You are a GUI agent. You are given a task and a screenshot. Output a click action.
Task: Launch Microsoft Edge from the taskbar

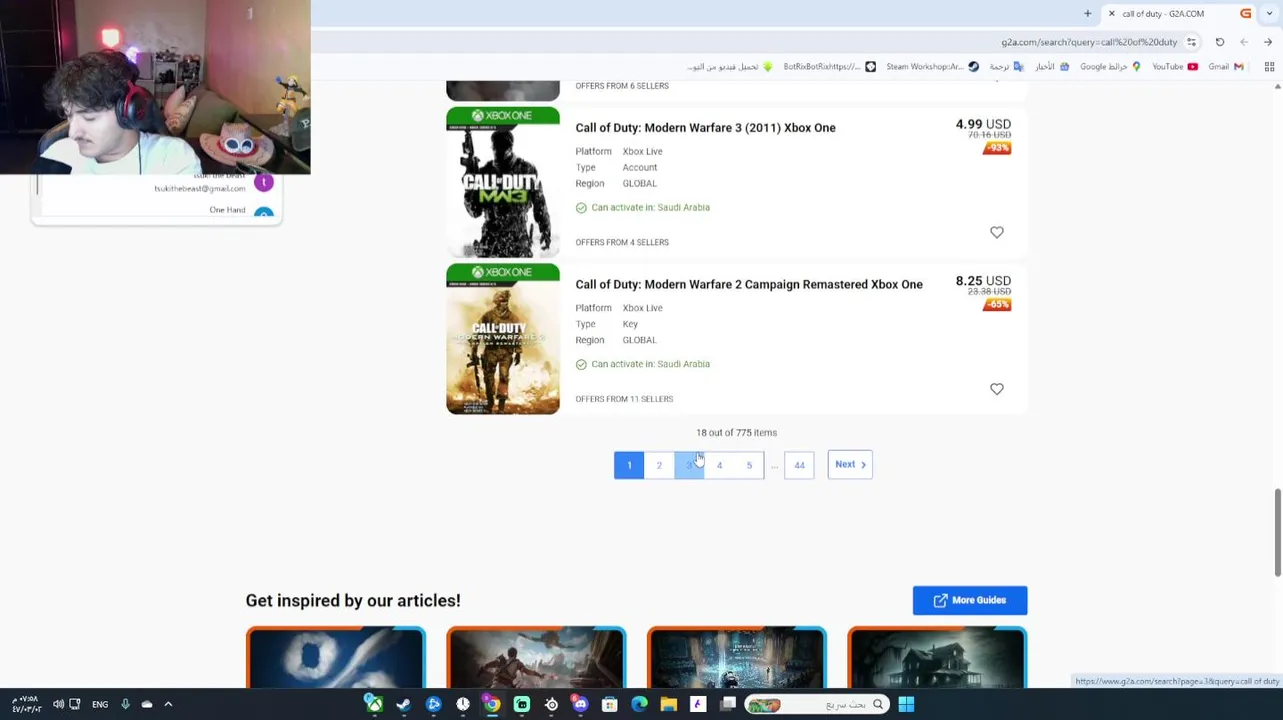639,705
